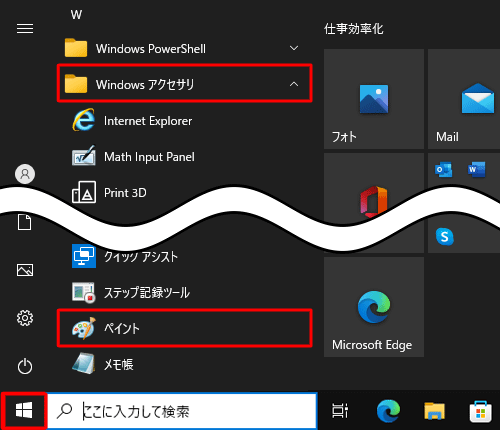Open Microsoft Store from the taskbar
500x430 pixels.
(480, 411)
